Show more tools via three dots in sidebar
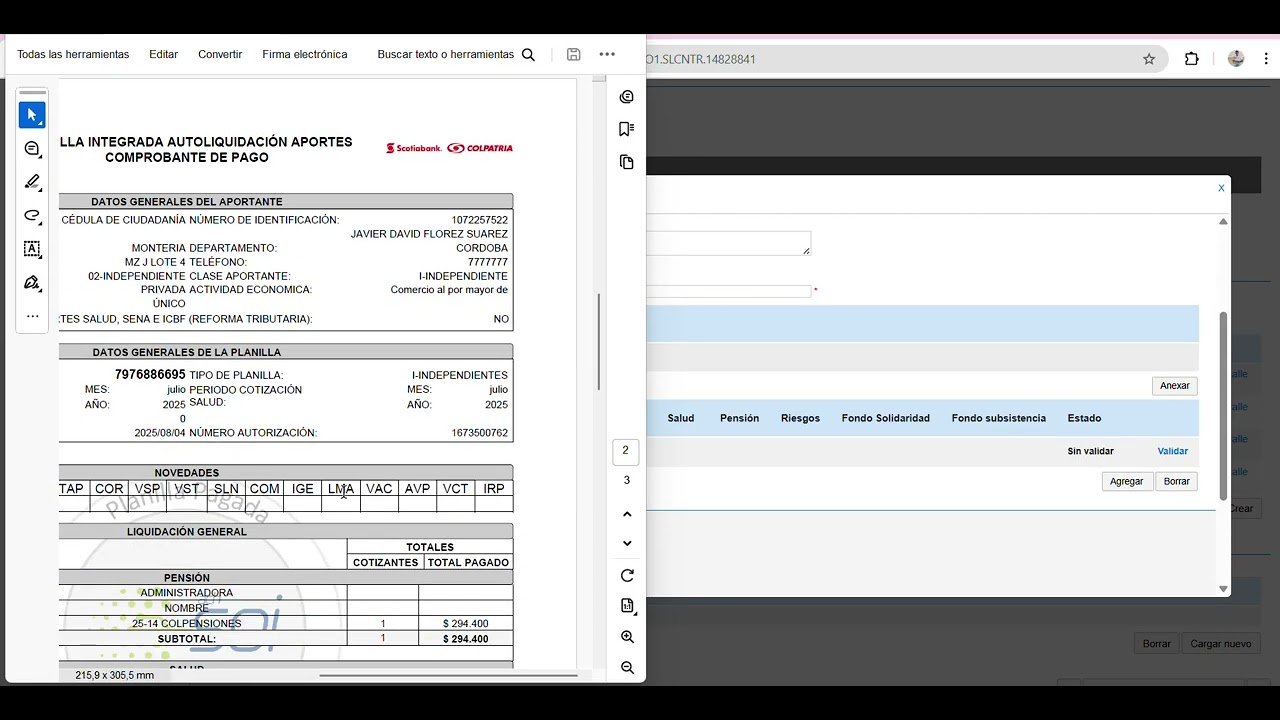 pos(32,316)
